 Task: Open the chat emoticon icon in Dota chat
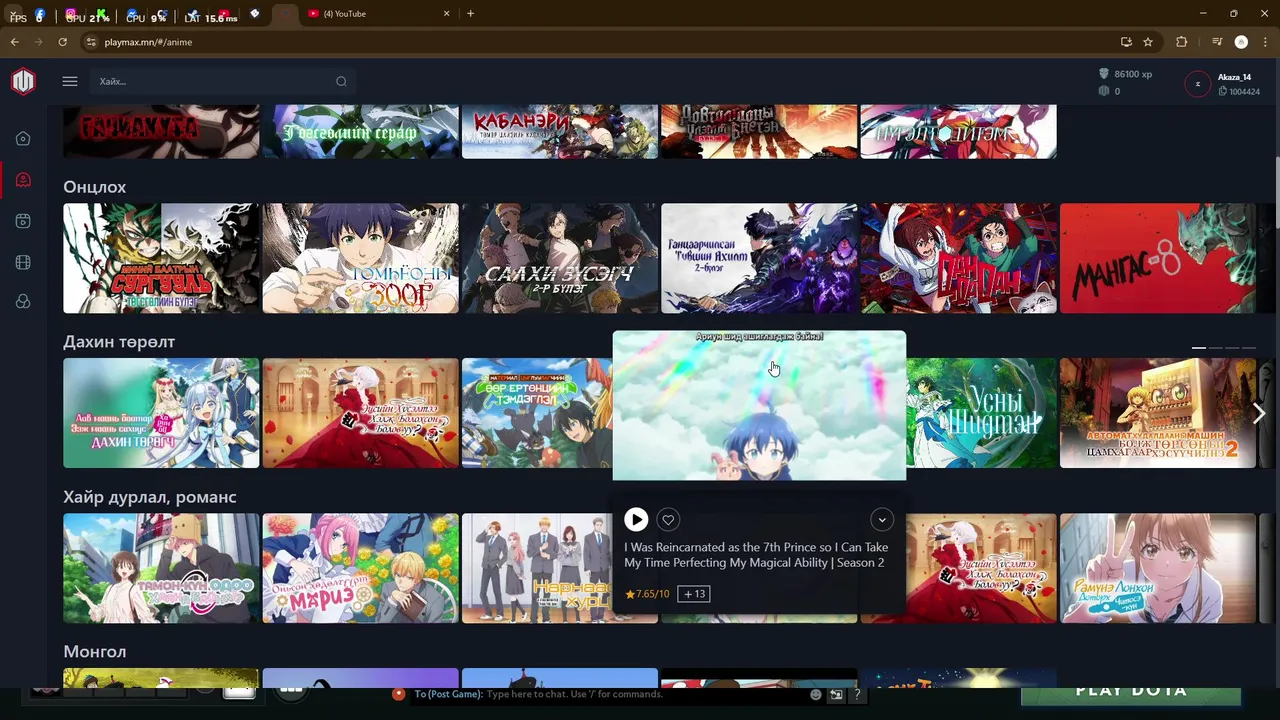click(x=816, y=694)
